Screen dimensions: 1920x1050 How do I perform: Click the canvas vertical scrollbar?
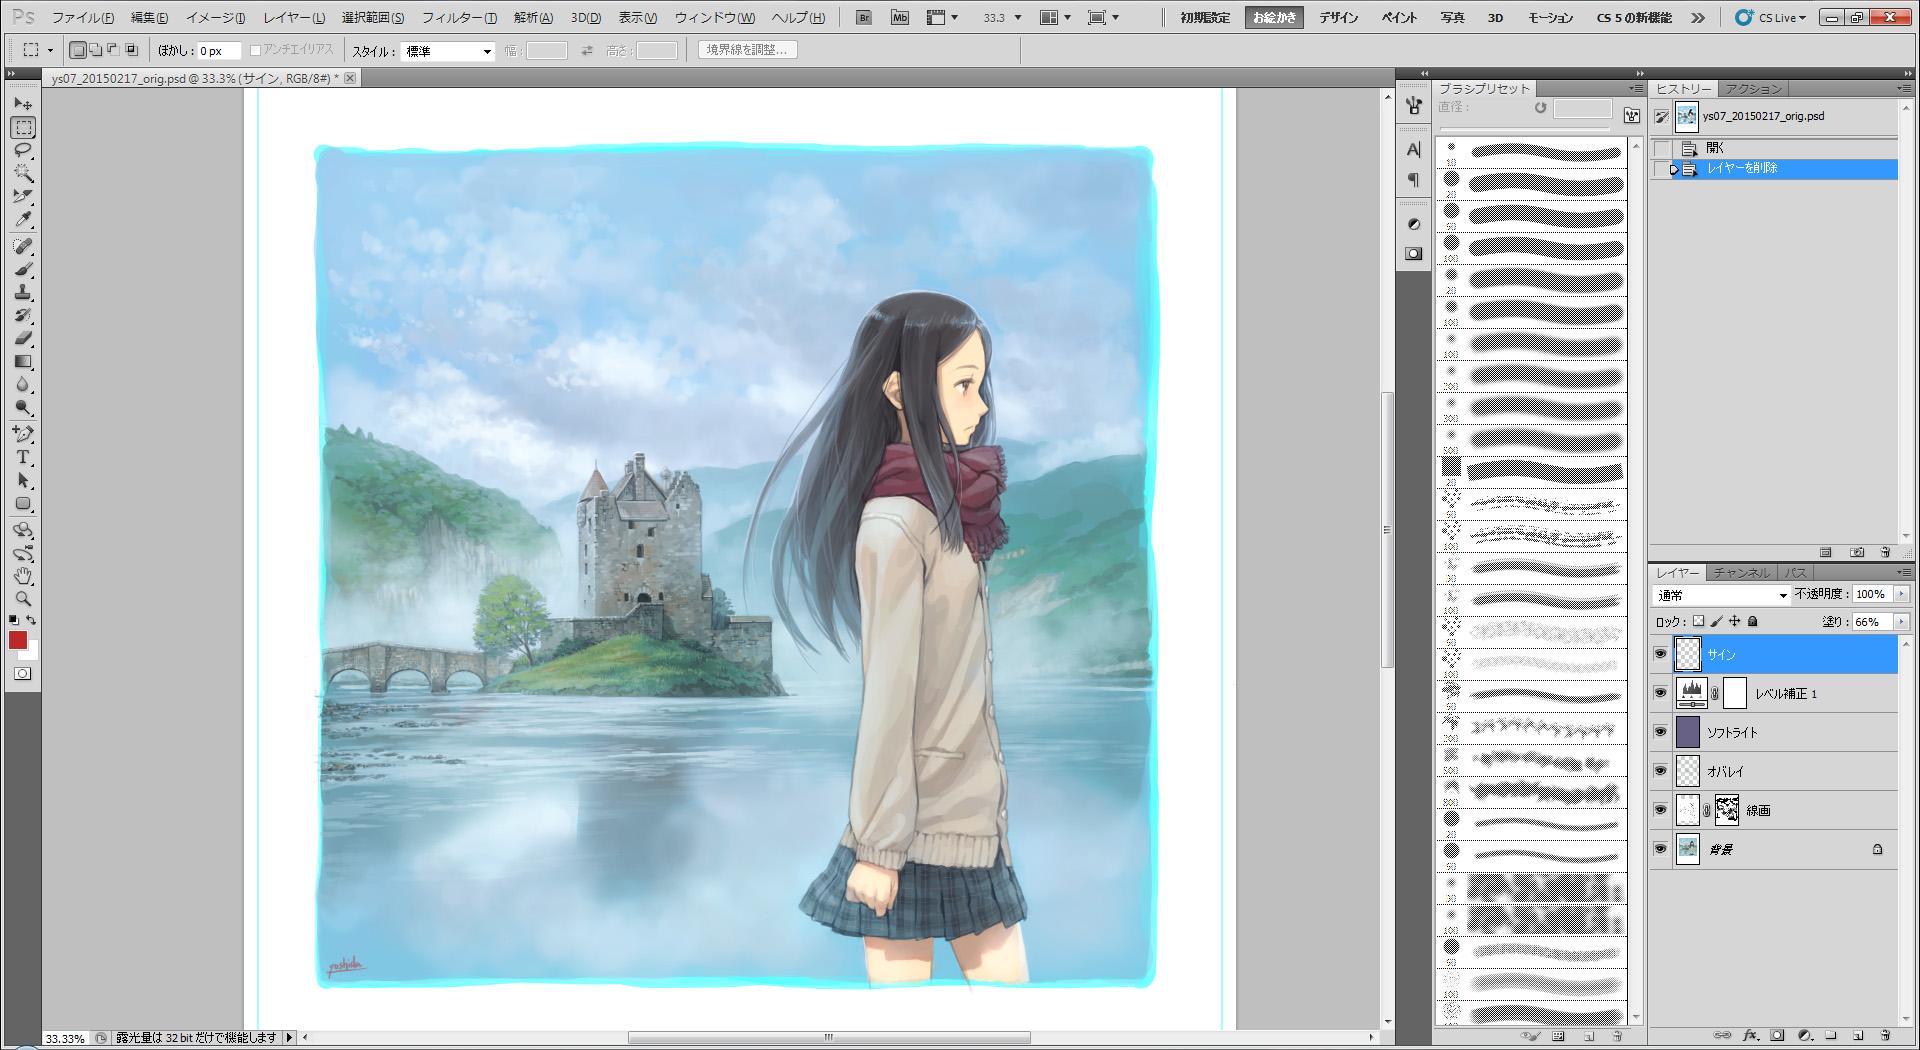pos(1387,530)
